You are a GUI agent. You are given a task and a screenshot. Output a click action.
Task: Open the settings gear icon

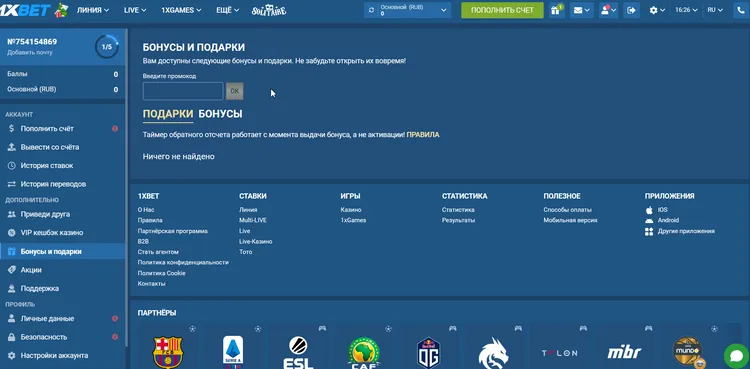pyautogui.click(x=657, y=10)
